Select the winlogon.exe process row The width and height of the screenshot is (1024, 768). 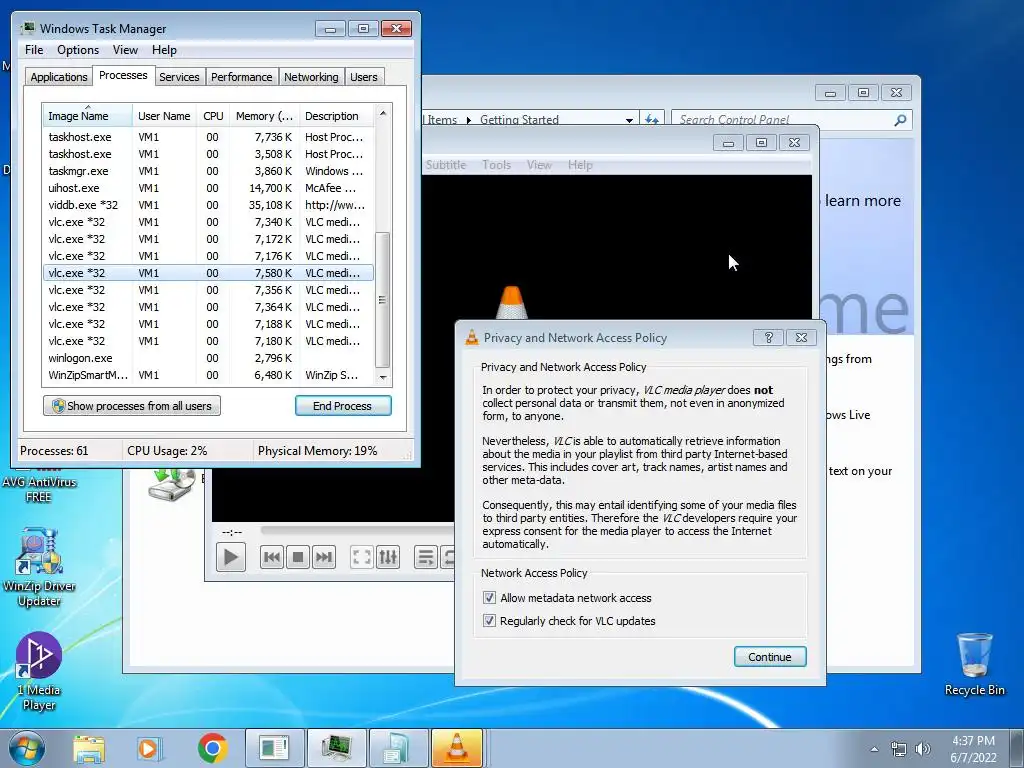(x=208, y=358)
